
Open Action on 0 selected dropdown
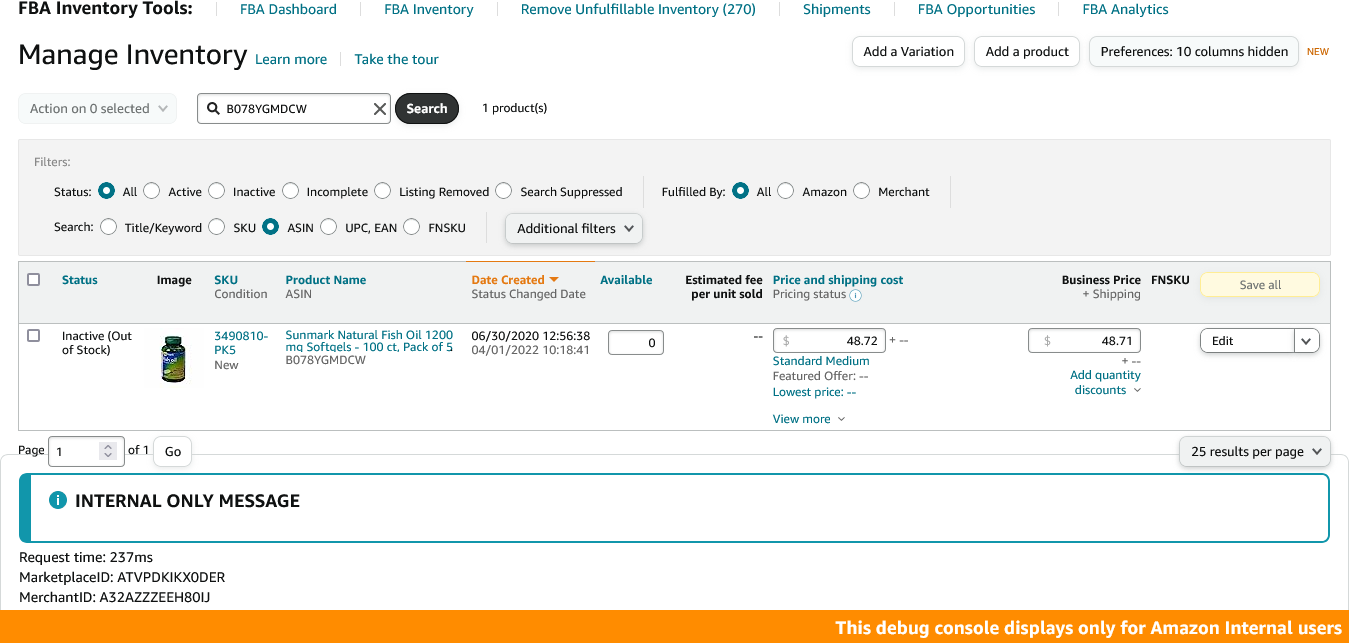(98, 109)
